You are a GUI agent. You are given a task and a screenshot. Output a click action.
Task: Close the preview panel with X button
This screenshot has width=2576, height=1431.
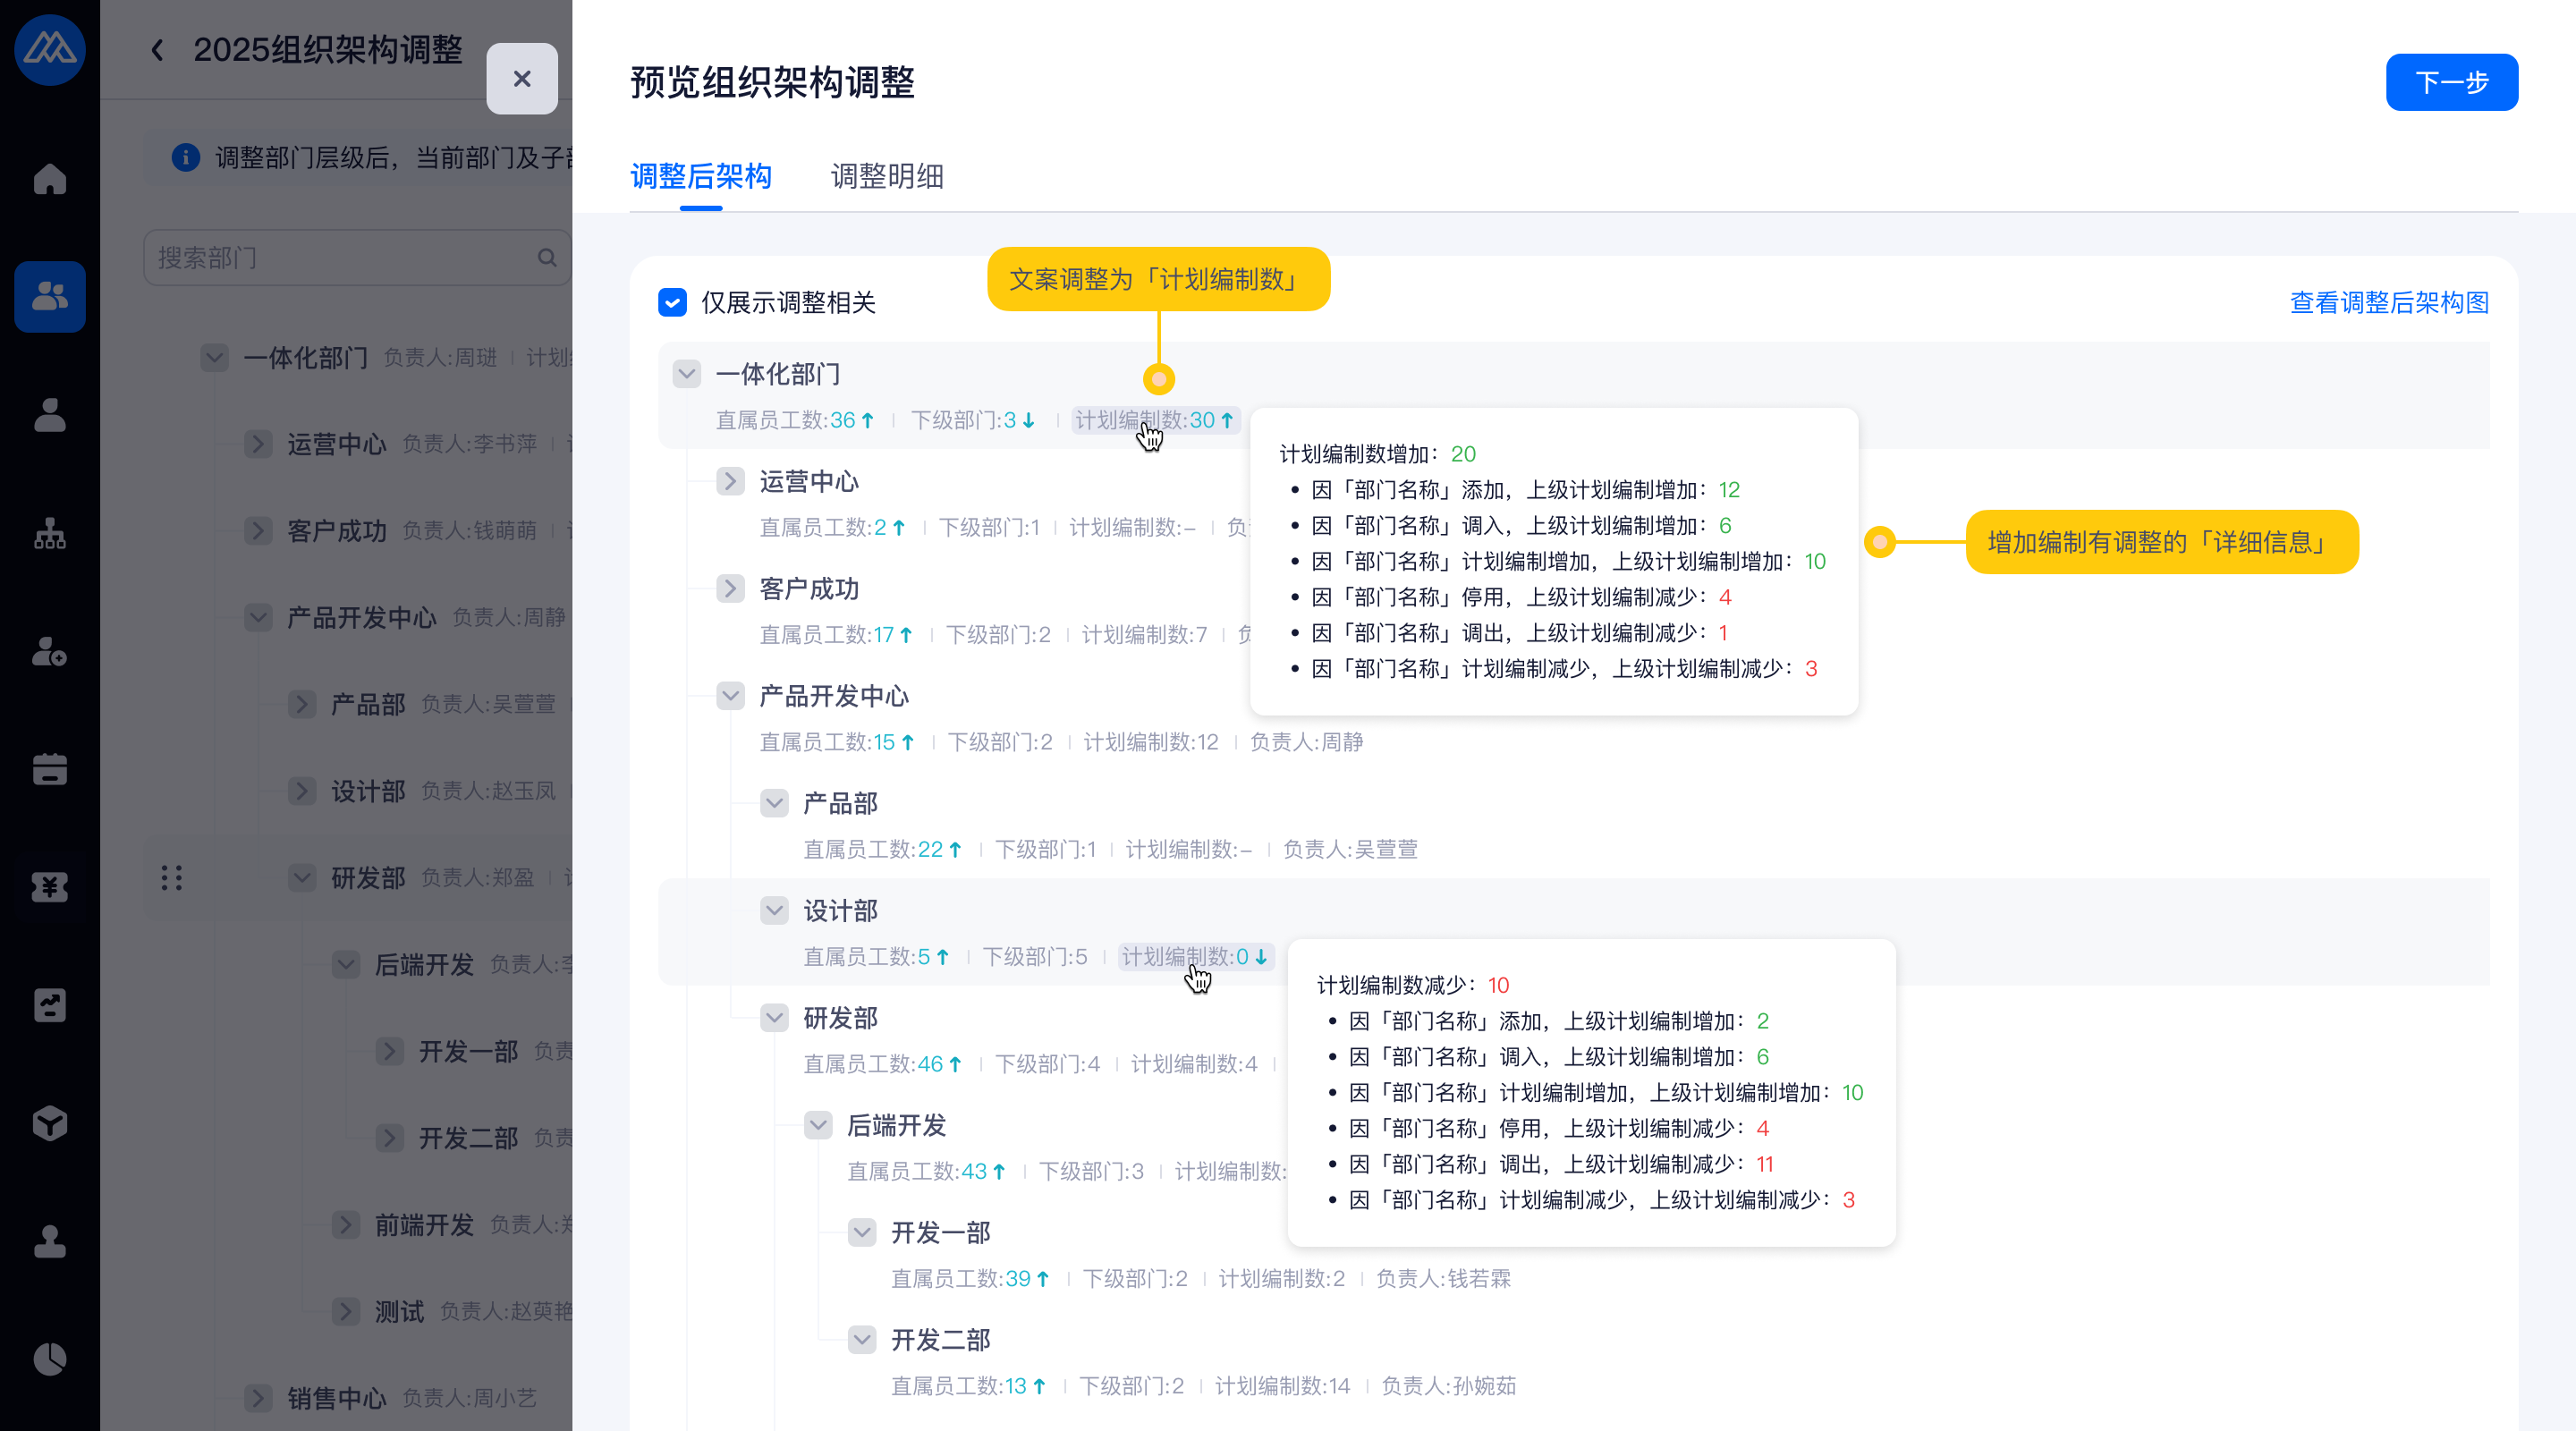click(521, 79)
